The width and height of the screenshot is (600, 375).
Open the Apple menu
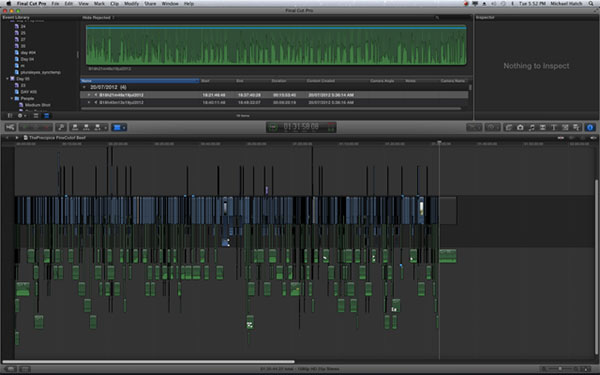click(8, 3)
